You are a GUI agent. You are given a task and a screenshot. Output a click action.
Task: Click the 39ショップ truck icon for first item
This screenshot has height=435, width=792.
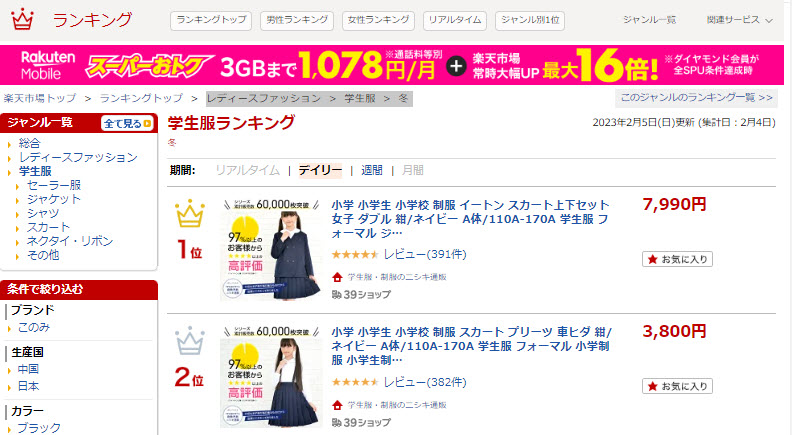click(336, 294)
